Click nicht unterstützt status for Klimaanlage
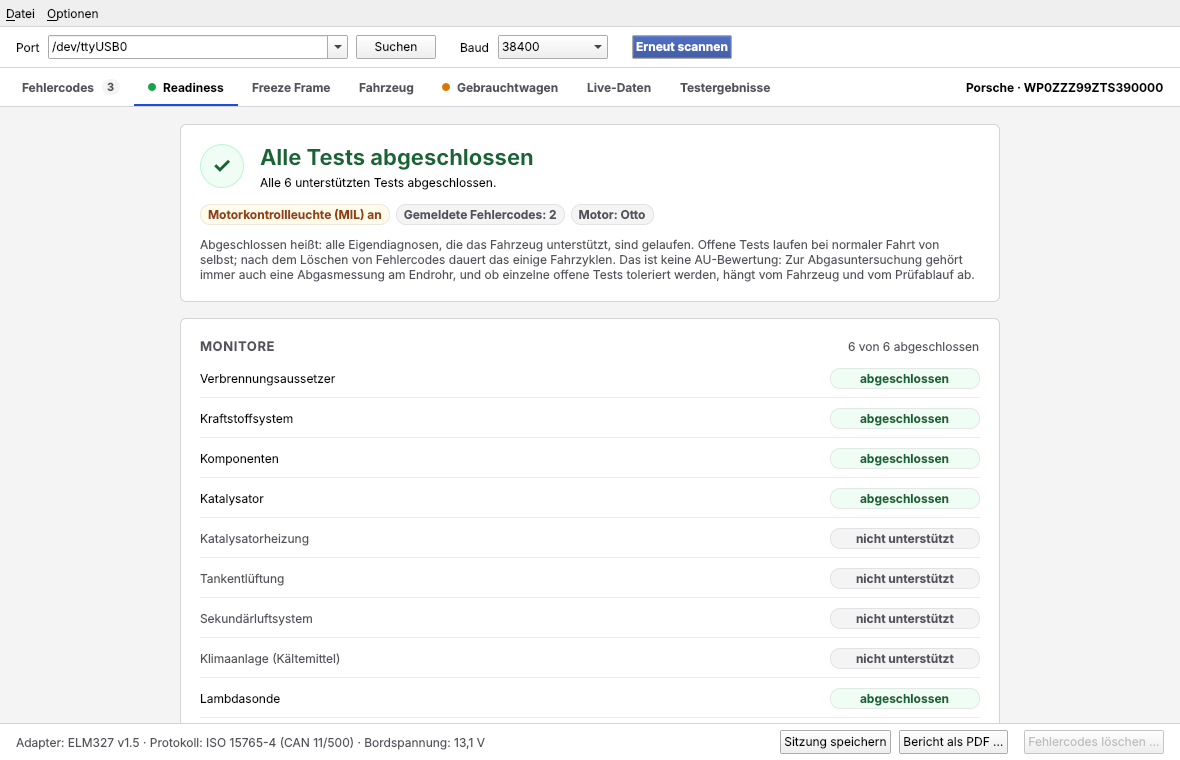Screen dimensions: 1180x760 point(905,658)
